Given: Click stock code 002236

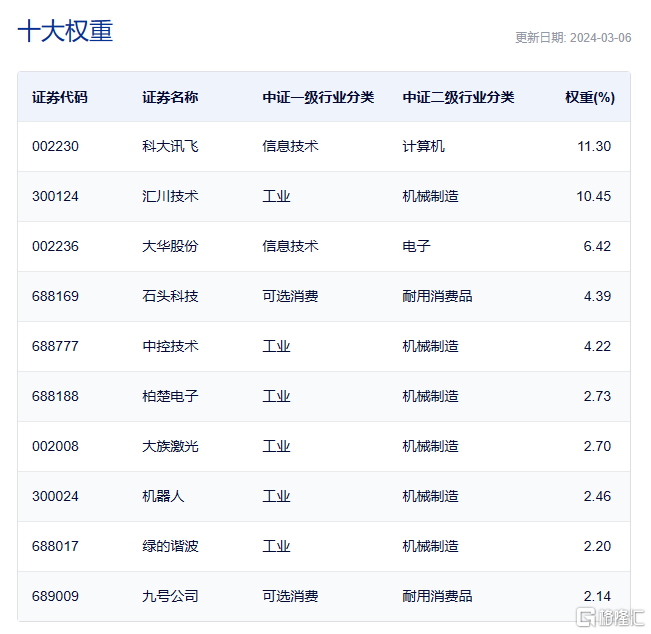Looking at the screenshot, I should 55,247.
